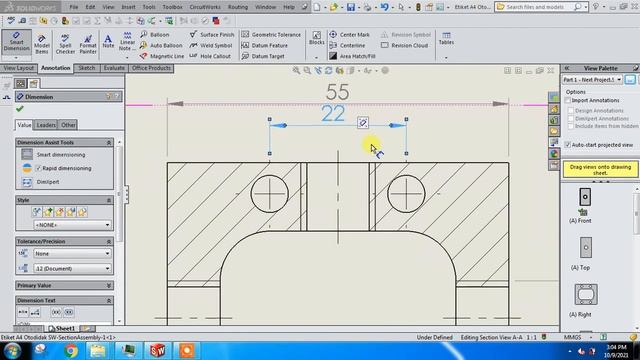Select the Magnetic Line tool
The width and height of the screenshot is (640, 360).
tap(162, 56)
